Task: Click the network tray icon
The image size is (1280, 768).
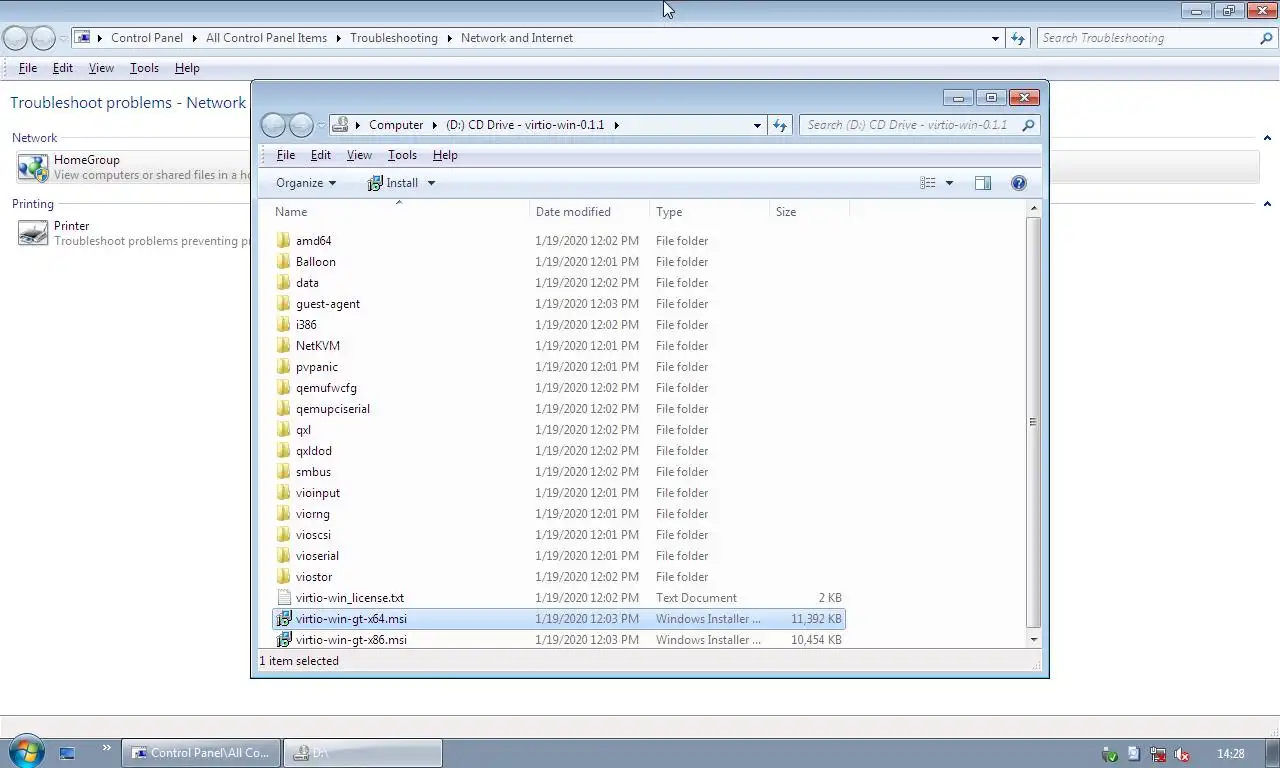Action: (1157, 754)
